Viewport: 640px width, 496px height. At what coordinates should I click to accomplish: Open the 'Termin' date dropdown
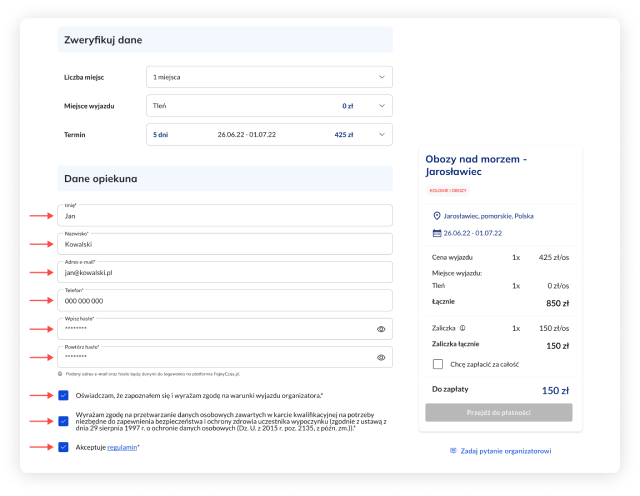(268, 134)
